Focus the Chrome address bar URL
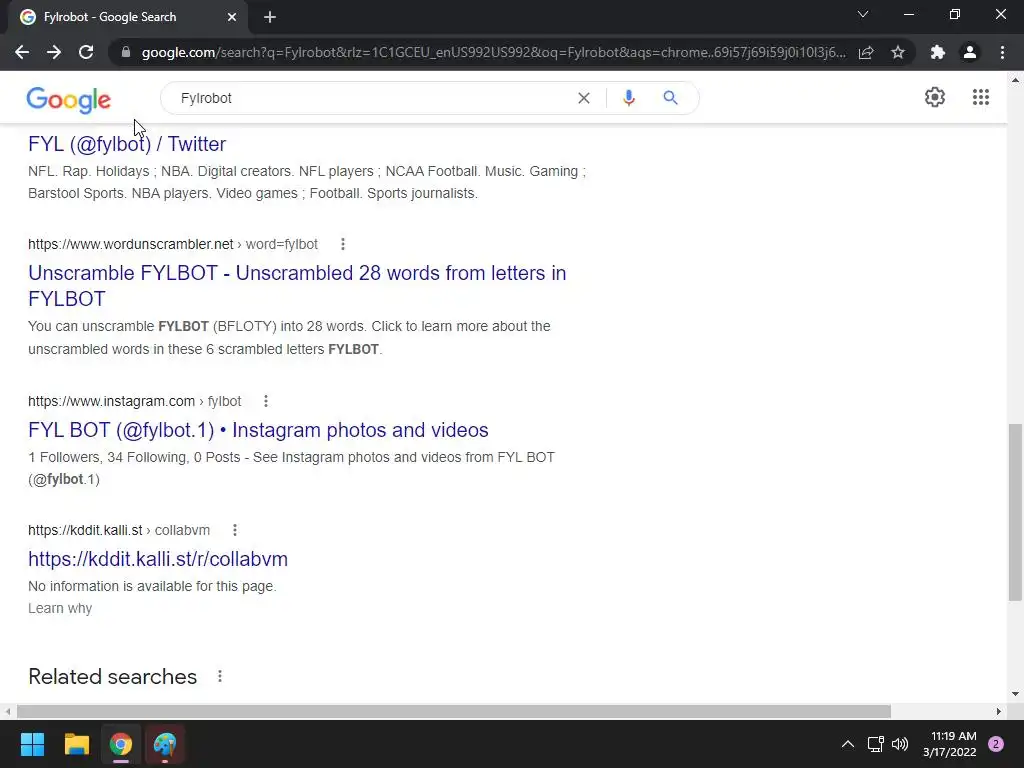The width and height of the screenshot is (1024, 768). 493,52
